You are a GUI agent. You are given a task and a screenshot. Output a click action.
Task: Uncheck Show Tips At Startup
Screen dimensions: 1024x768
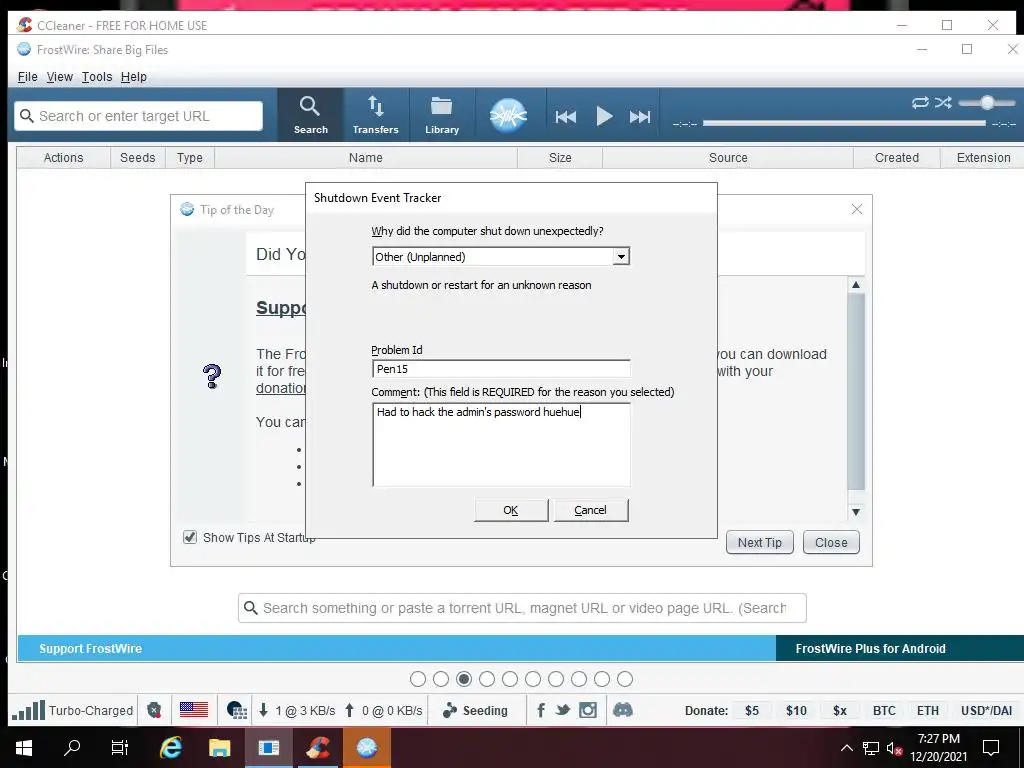[x=190, y=537]
